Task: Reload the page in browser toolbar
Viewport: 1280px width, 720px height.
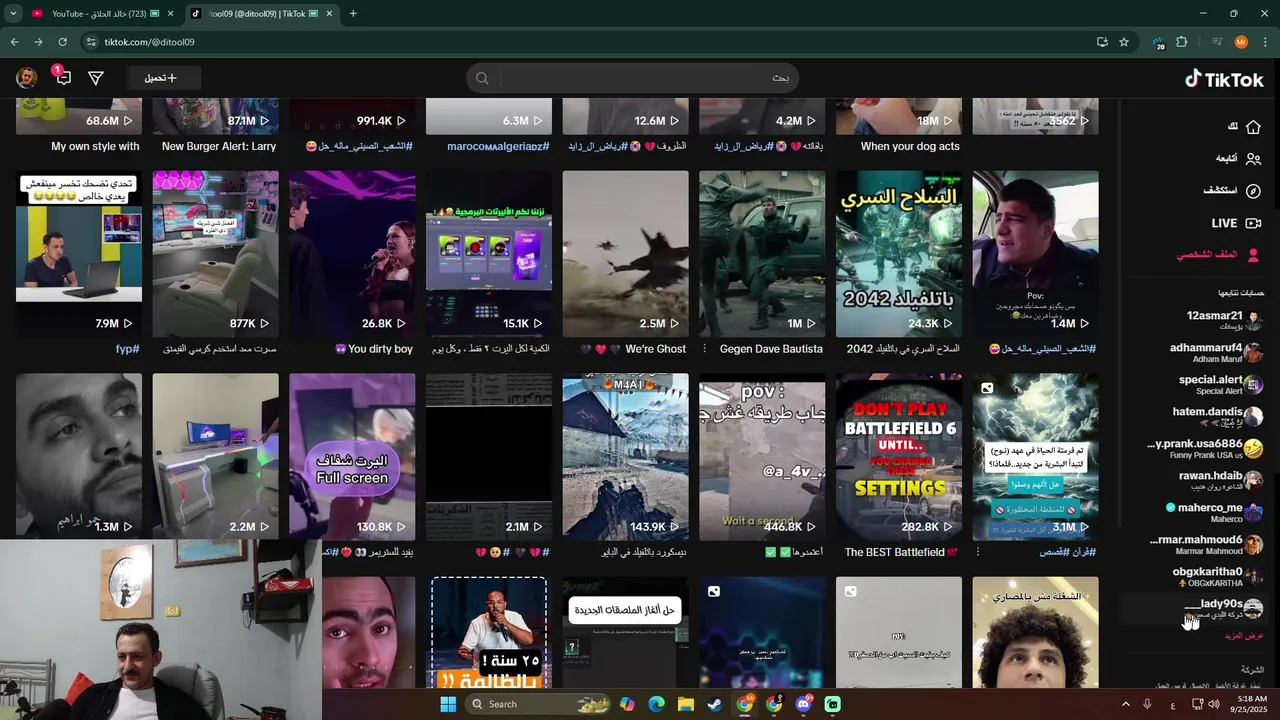Action: (62, 42)
